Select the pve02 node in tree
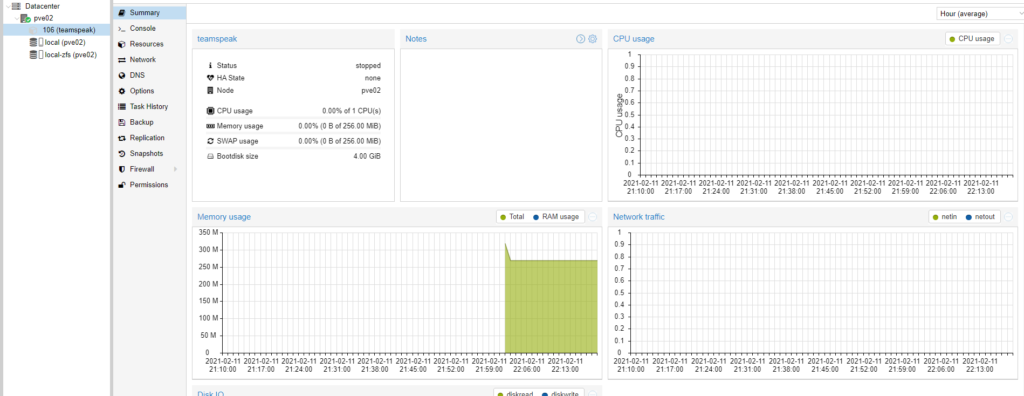Image resolution: width=1024 pixels, height=396 pixels. tap(42, 18)
